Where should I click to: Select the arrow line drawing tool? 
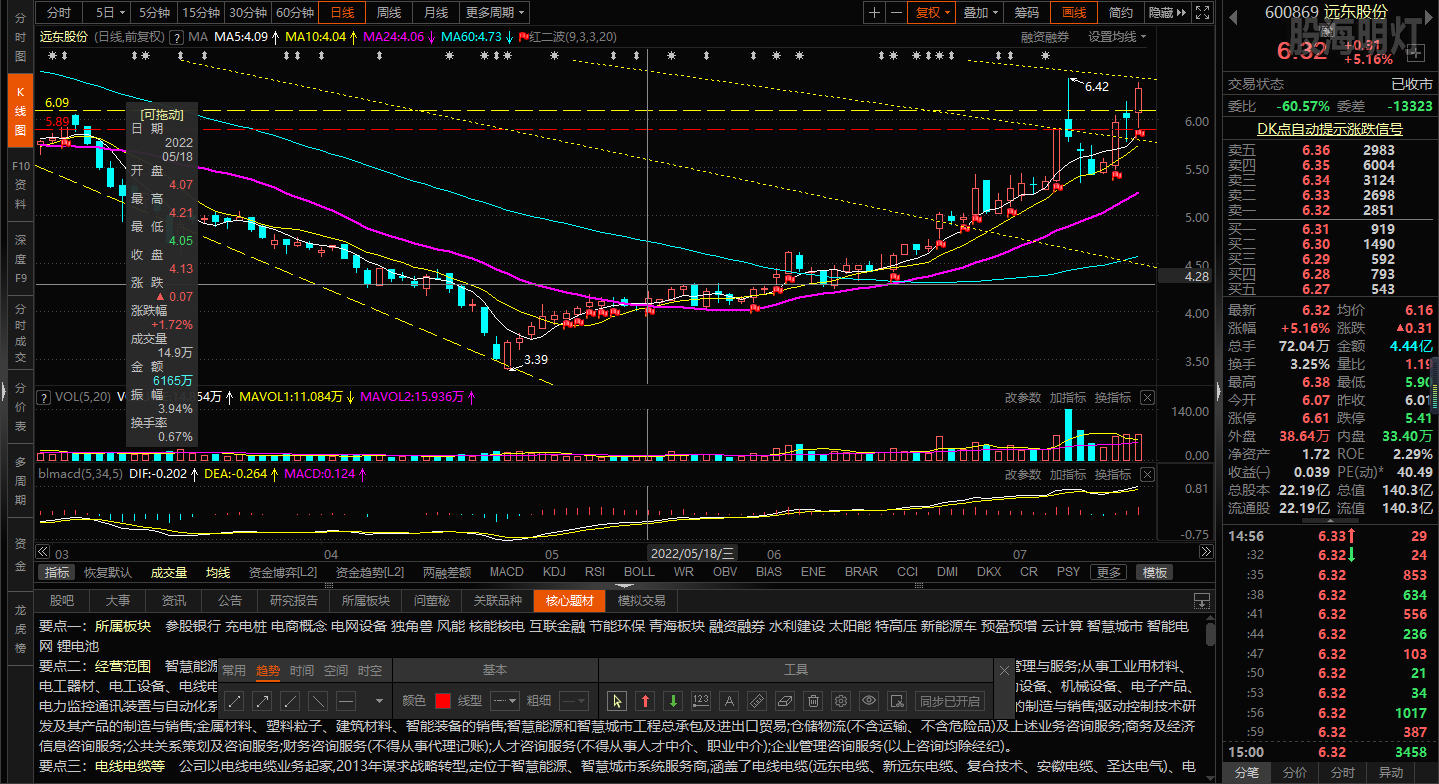(262, 701)
